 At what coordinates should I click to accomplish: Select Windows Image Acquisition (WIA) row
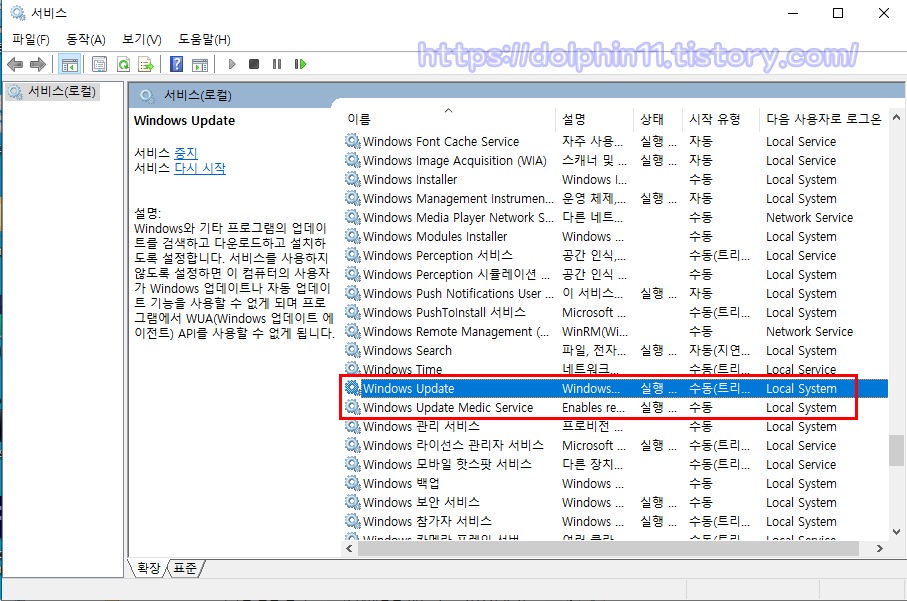pos(615,160)
